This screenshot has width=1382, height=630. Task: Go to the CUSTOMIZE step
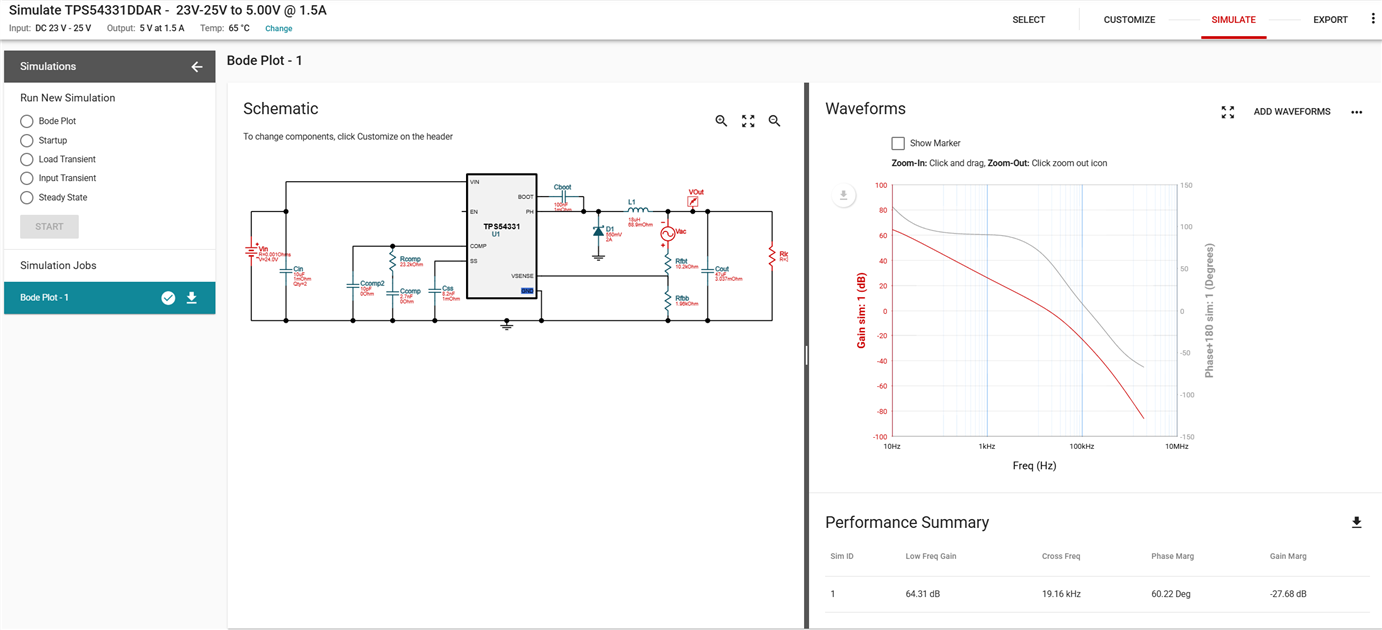[1129, 20]
